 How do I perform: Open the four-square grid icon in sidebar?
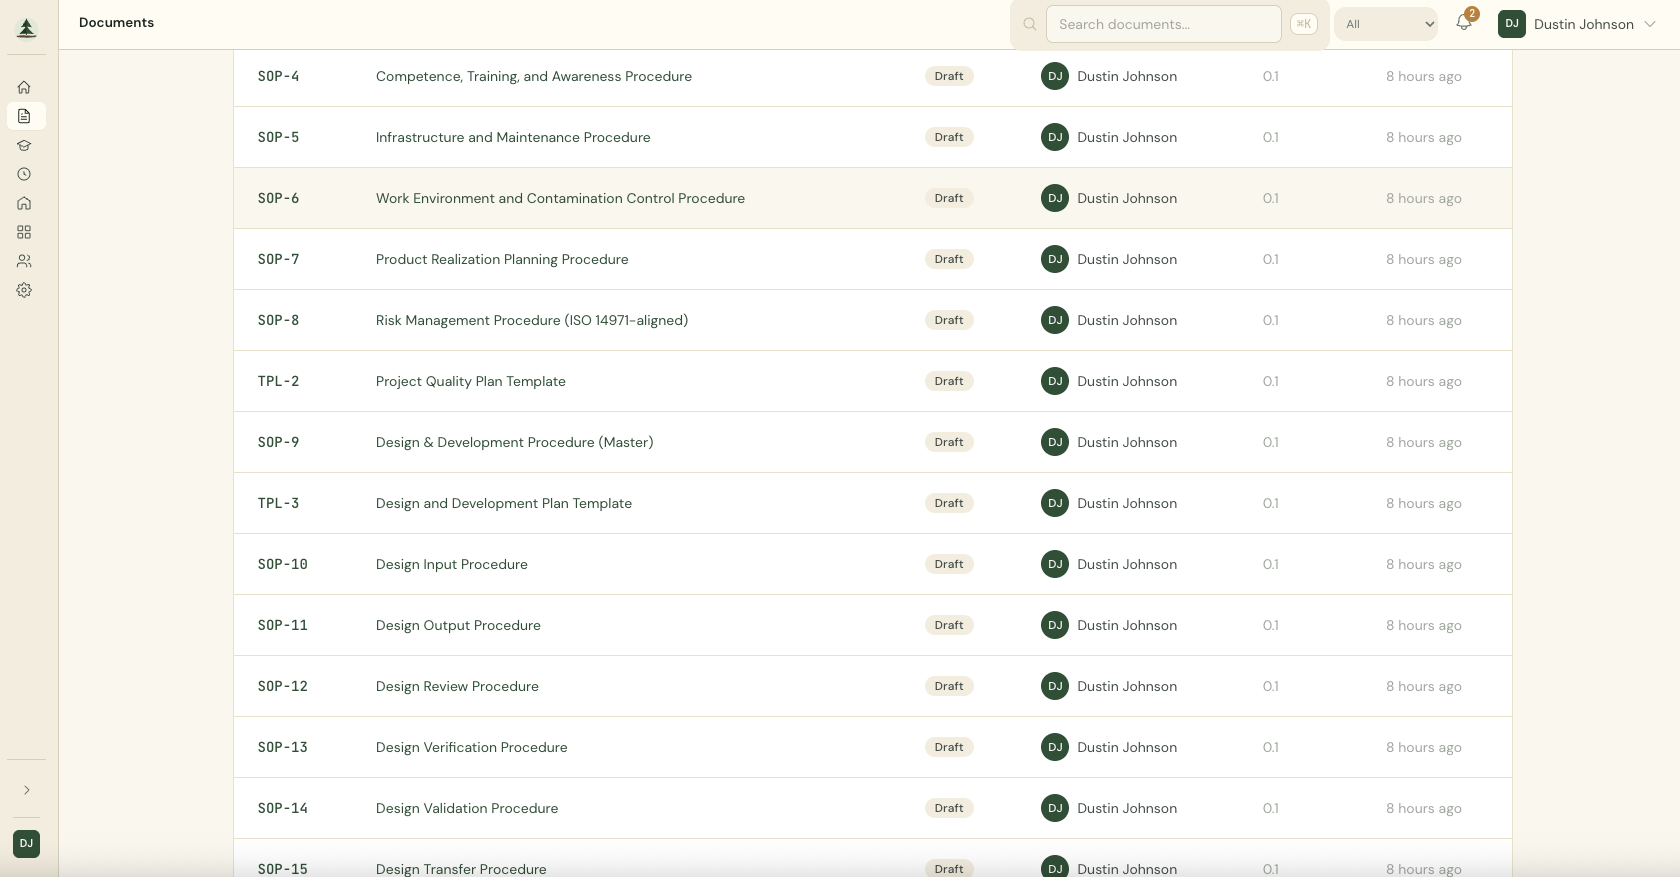coord(24,232)
